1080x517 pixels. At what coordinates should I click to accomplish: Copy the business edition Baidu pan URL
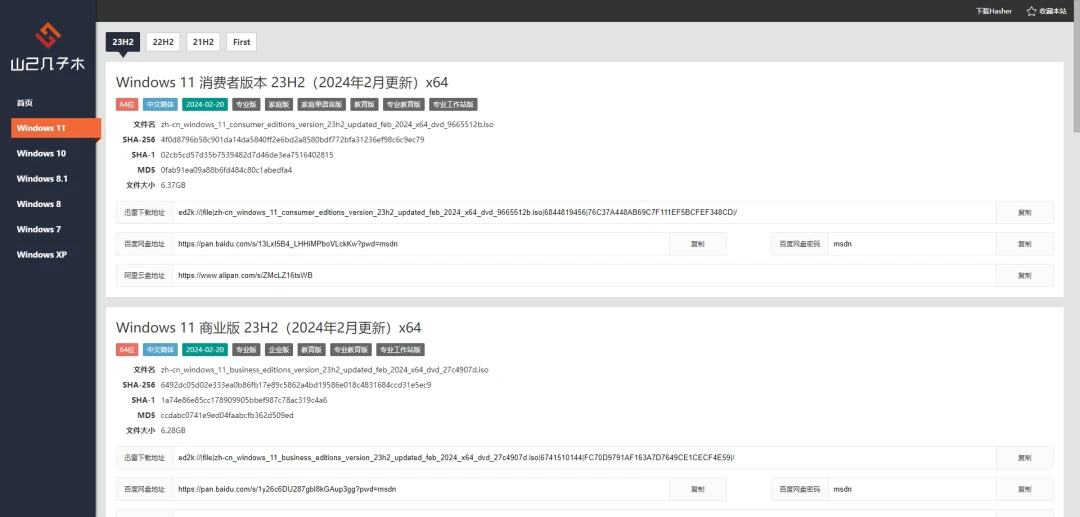point(697,489)
